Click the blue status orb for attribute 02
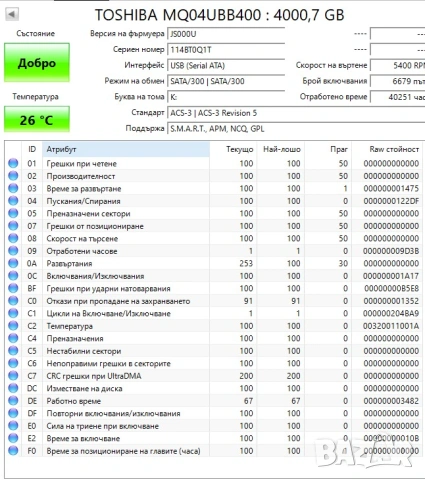This screenshot has height=480, width=425. click(13, 176)
